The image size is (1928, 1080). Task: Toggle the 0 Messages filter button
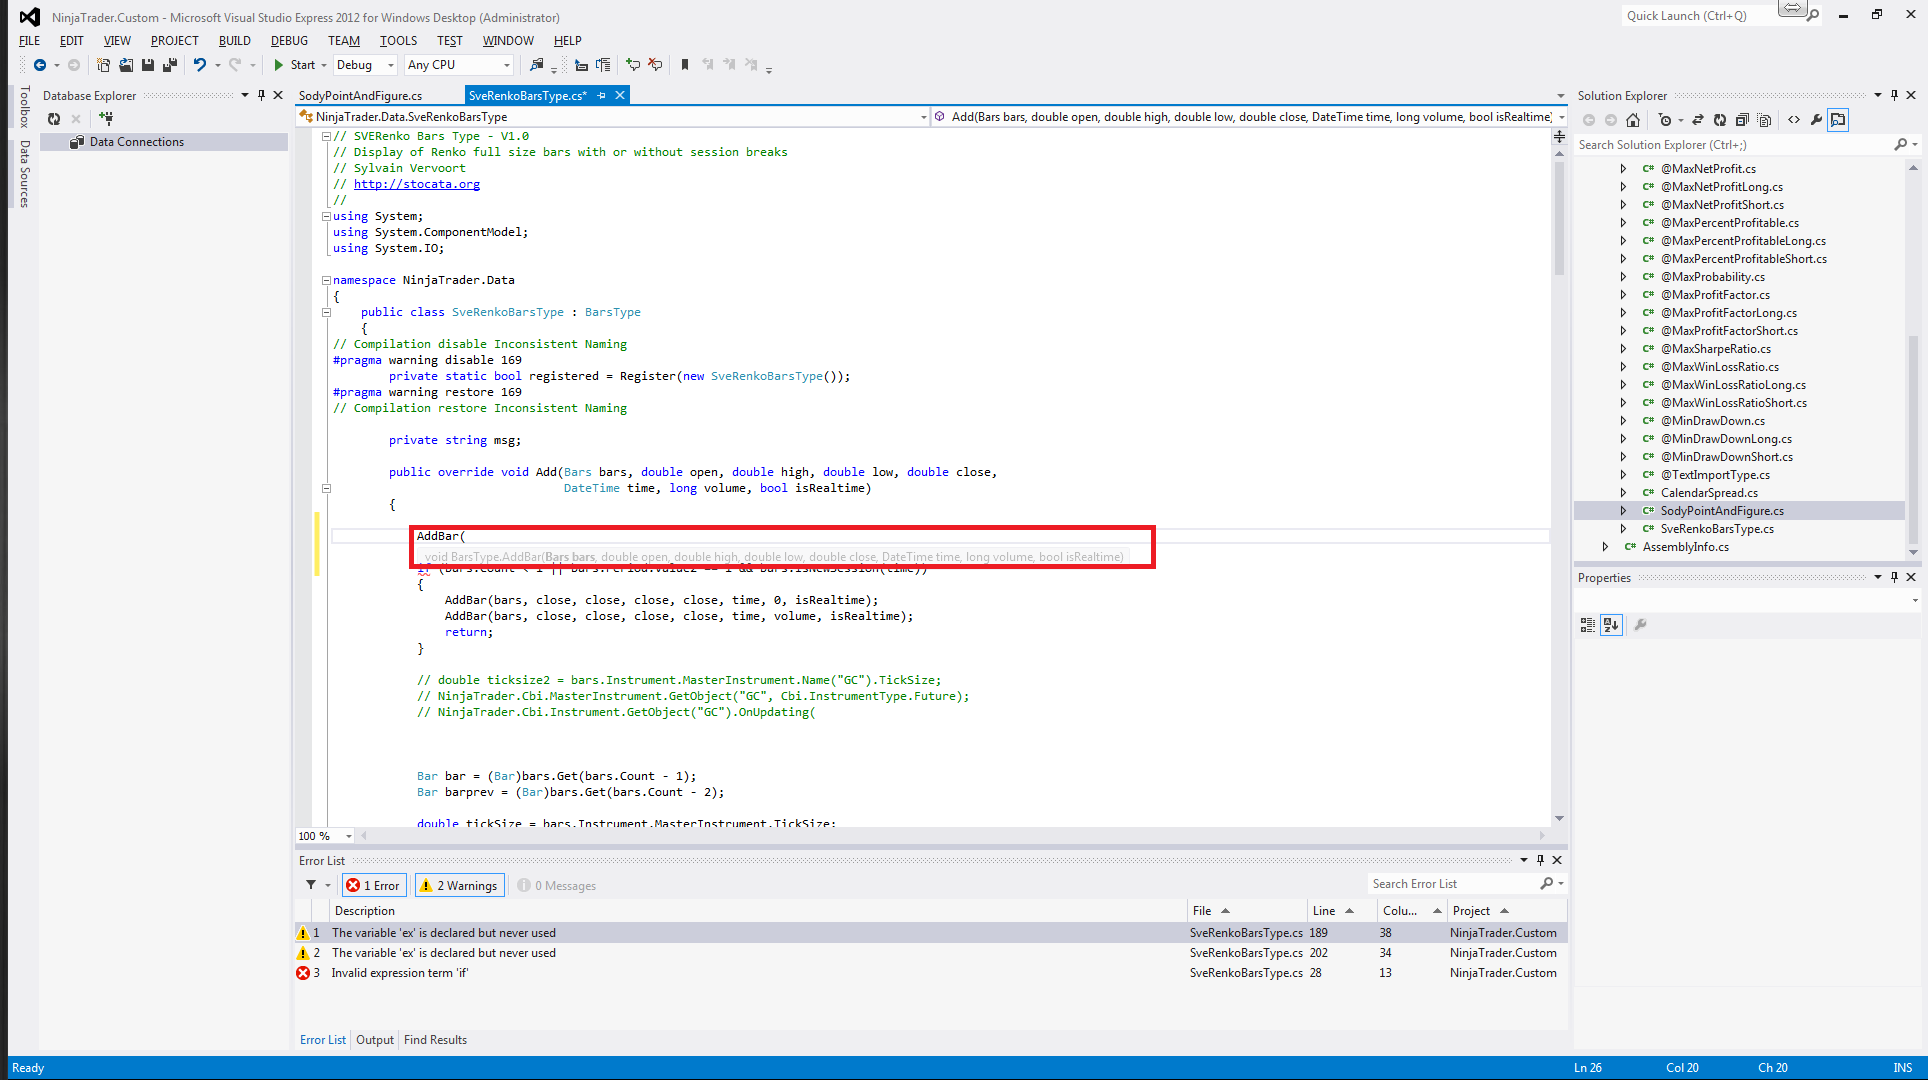tap(557, 885)
